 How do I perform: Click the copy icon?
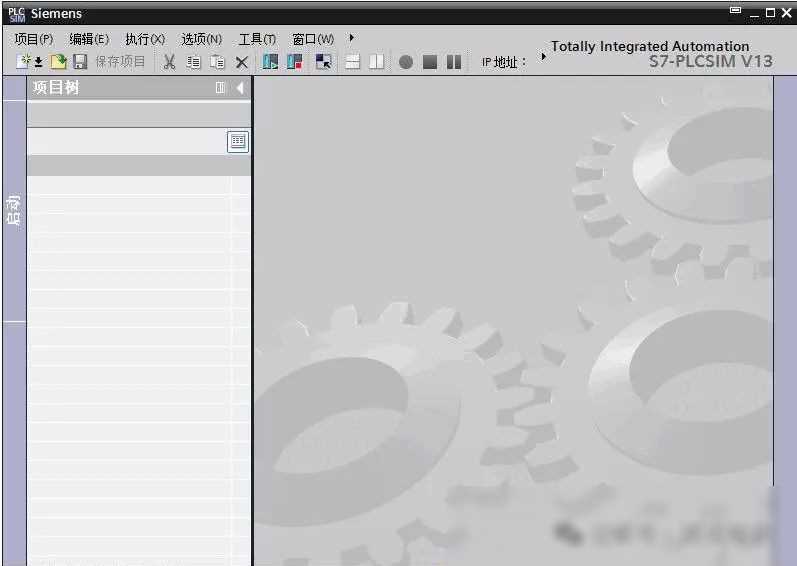coord(193,62)
